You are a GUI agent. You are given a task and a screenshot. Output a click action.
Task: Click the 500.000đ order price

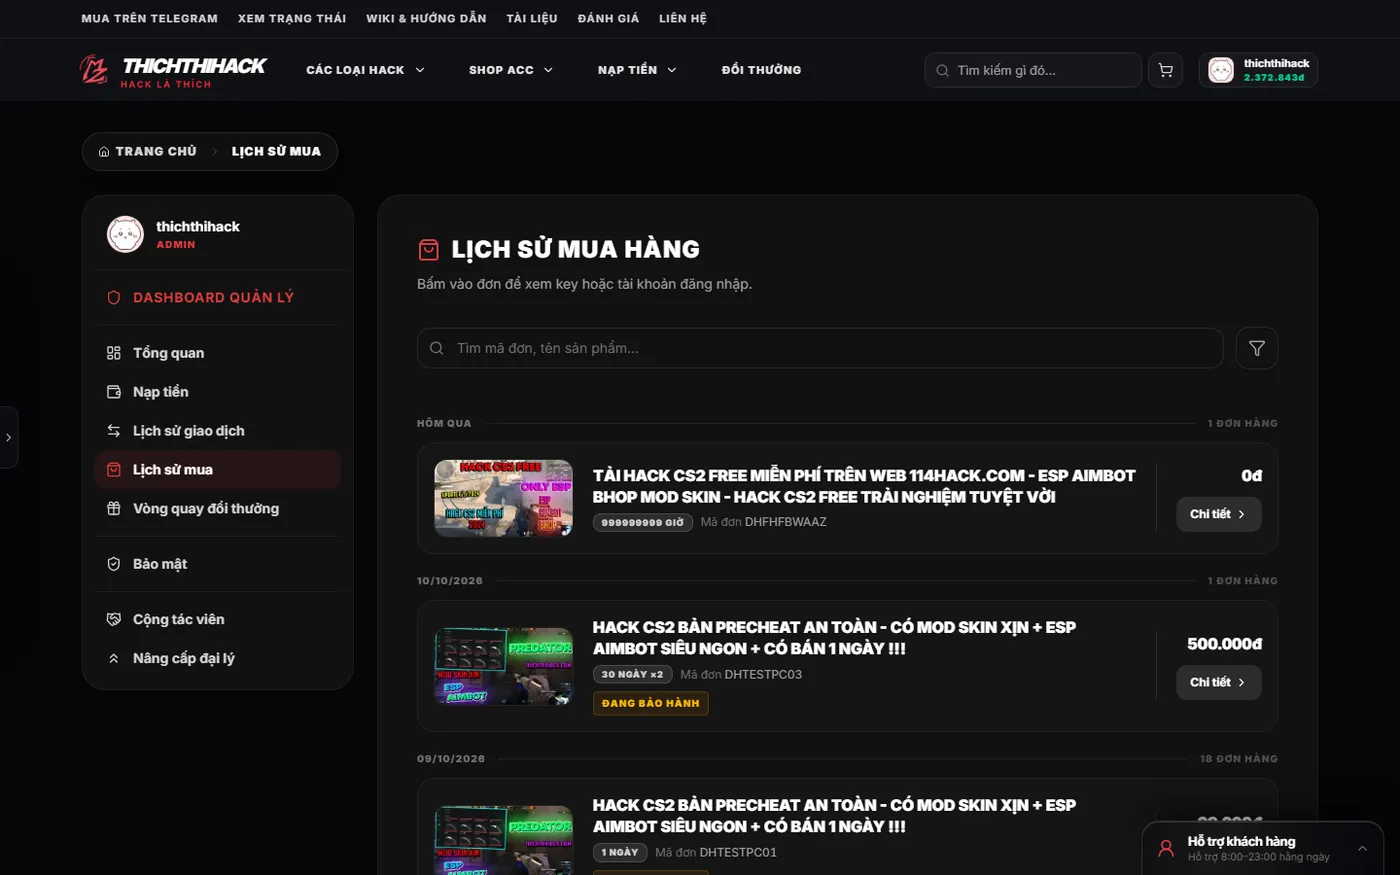1224,644
